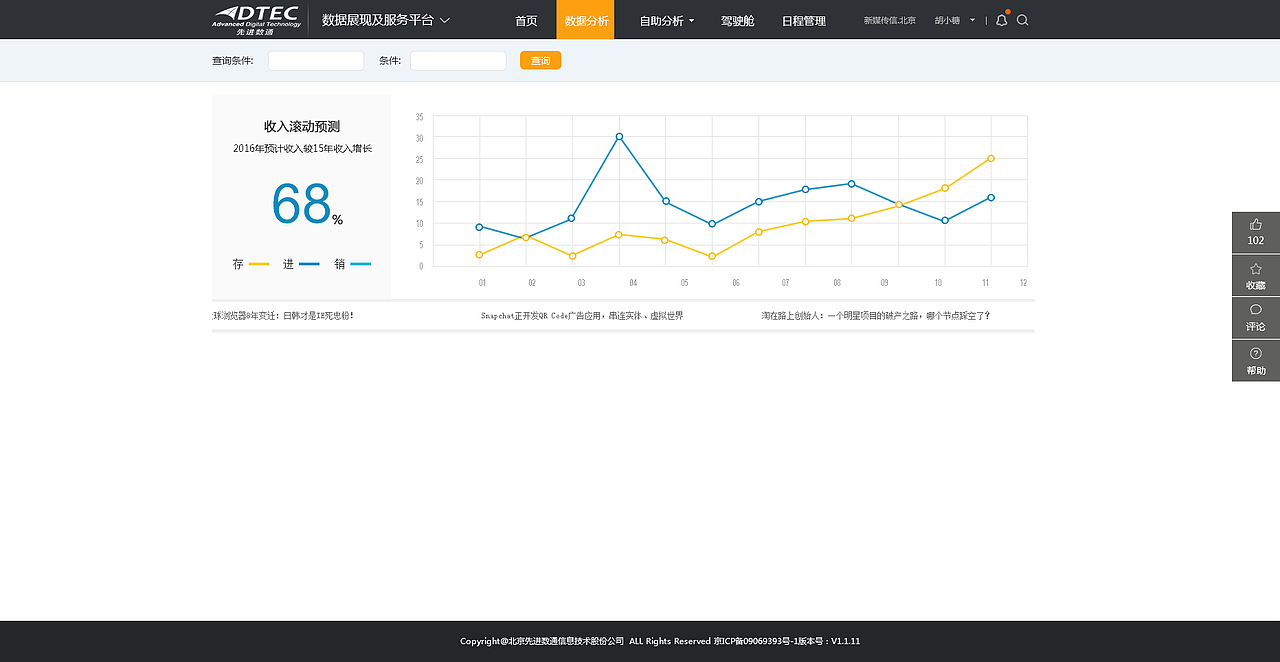Open the notification bell

1001,20
